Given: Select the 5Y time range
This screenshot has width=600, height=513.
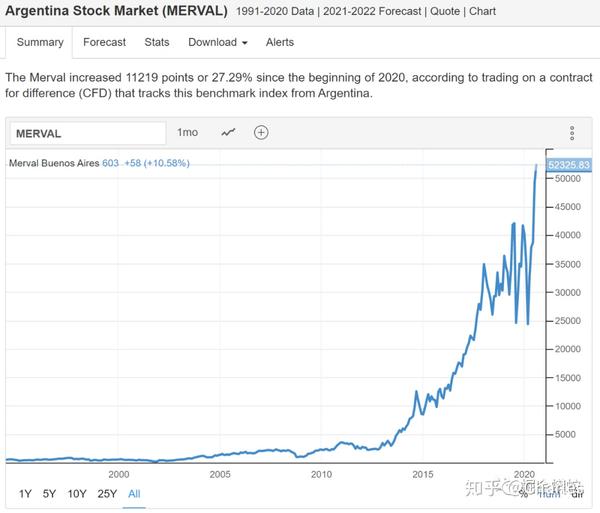Looking at the screenshot, I should [49, 493].
